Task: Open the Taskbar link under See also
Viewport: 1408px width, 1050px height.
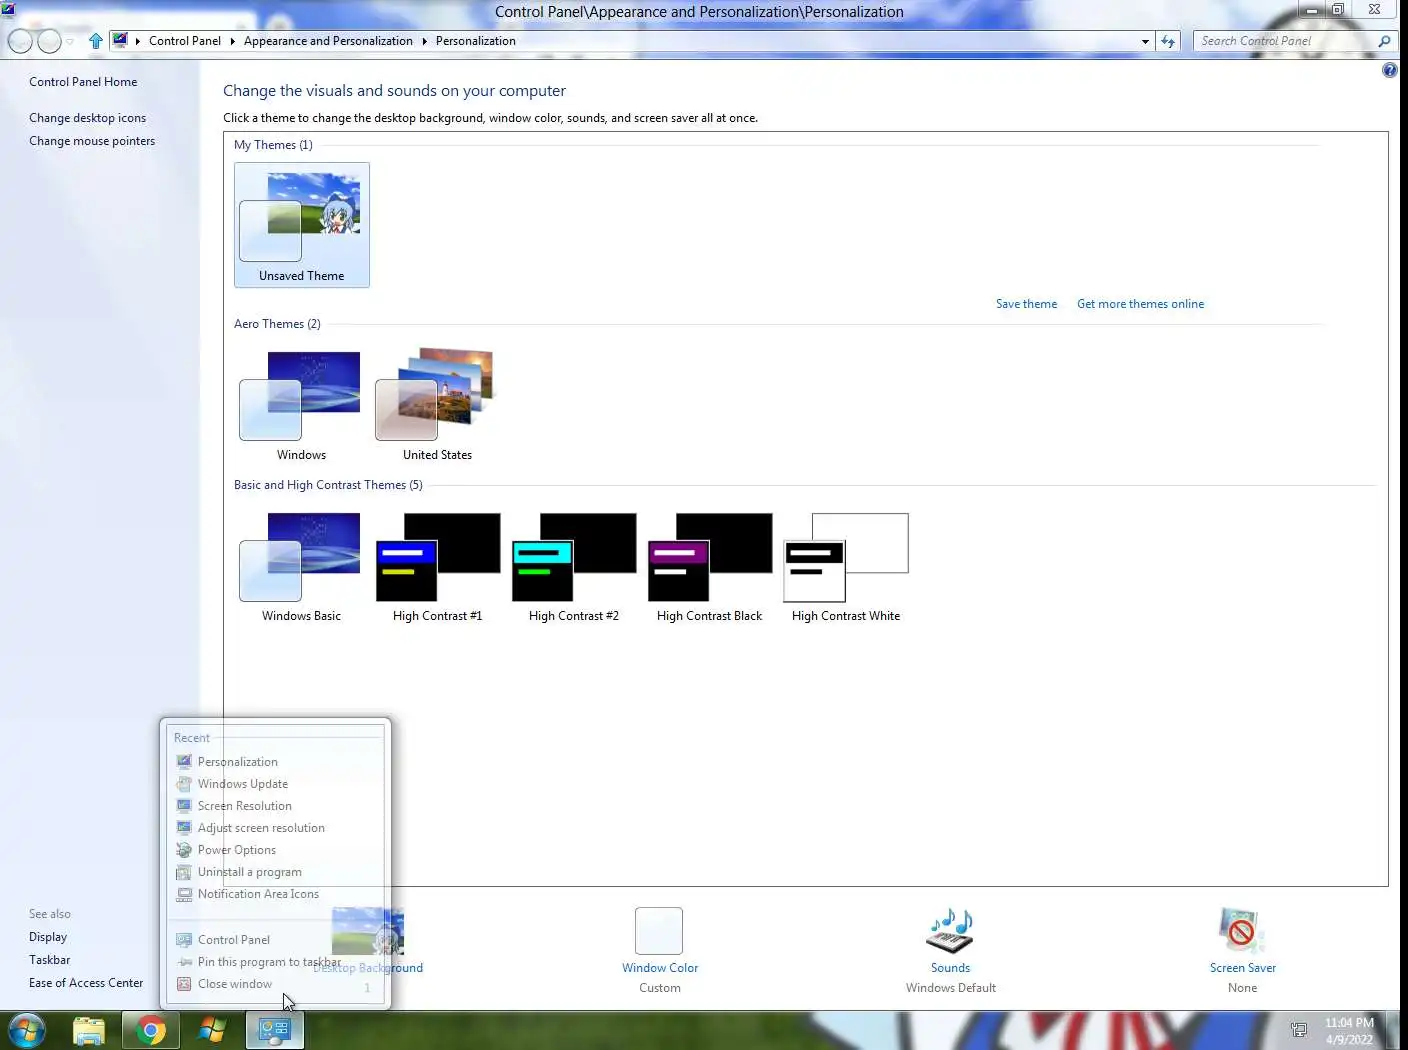Action: (49, 960)
